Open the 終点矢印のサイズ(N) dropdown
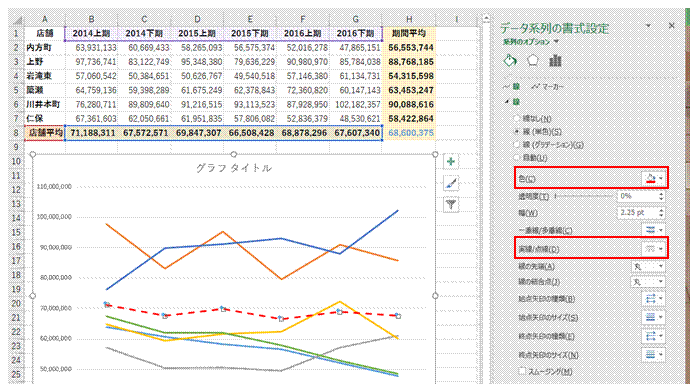Viewport: 698px width, 390px height. coord(654,355)
